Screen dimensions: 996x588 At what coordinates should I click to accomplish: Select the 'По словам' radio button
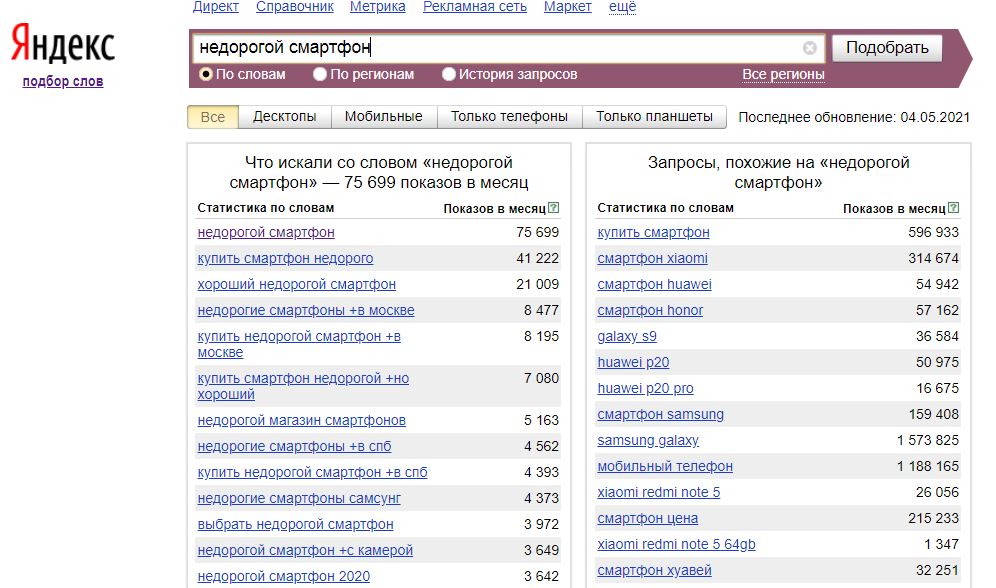[206, 74]
